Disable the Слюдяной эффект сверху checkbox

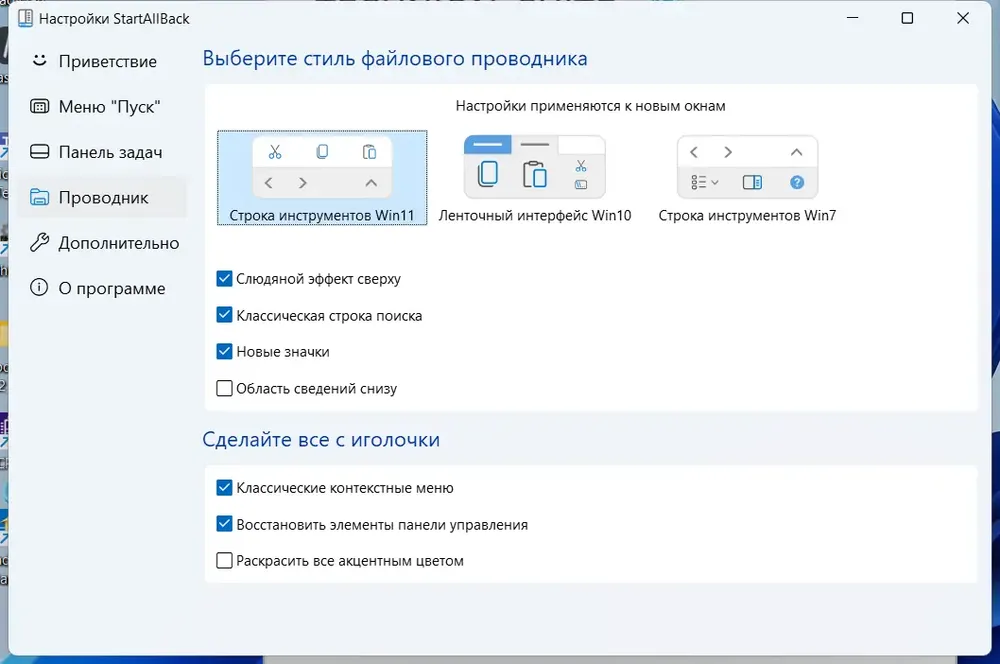click(224, 279)
